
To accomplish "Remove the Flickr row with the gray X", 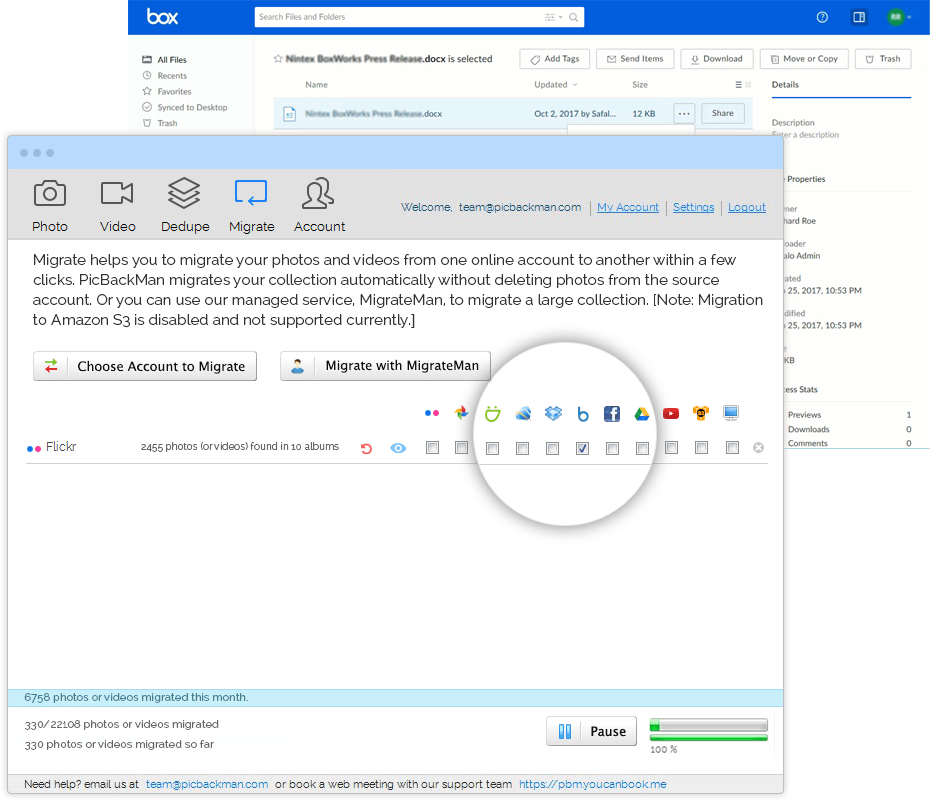I will point(759,448).
